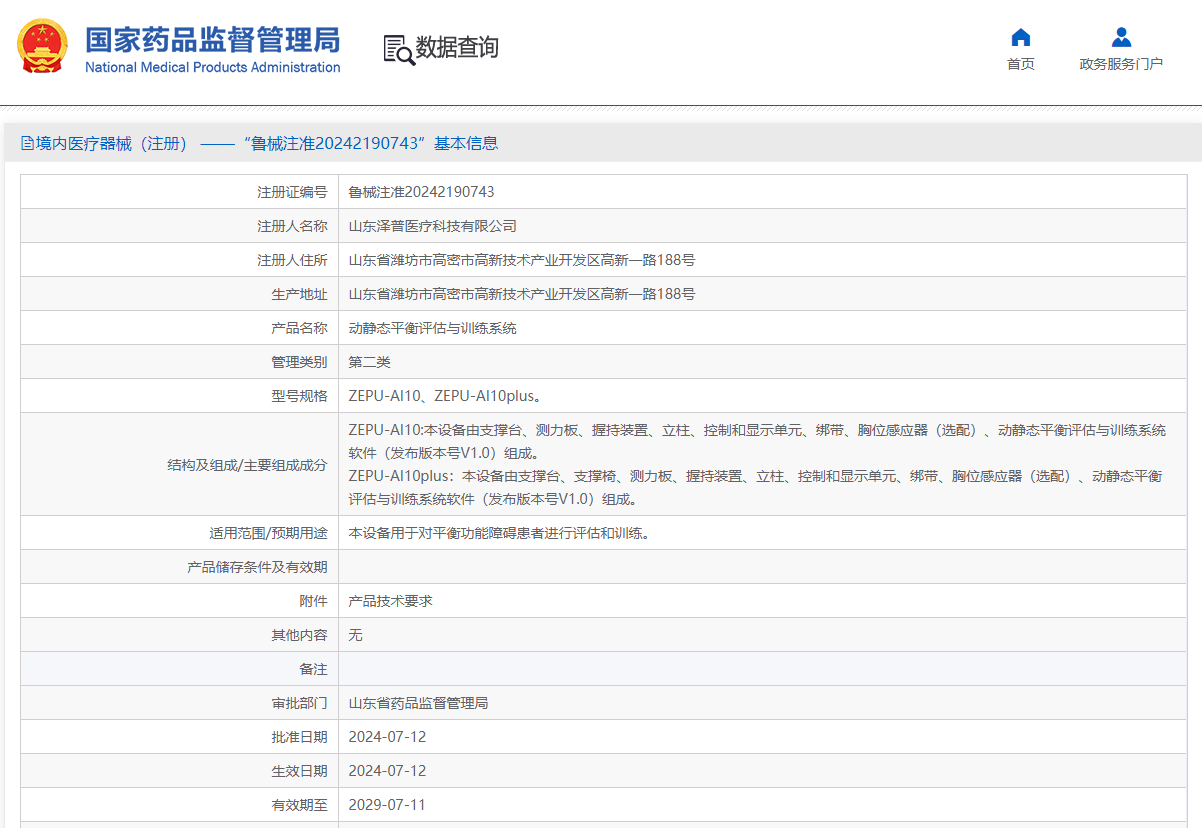Click the 第二类 management category value
This screenshot has height=828, width=1202.
click(369, 362)
